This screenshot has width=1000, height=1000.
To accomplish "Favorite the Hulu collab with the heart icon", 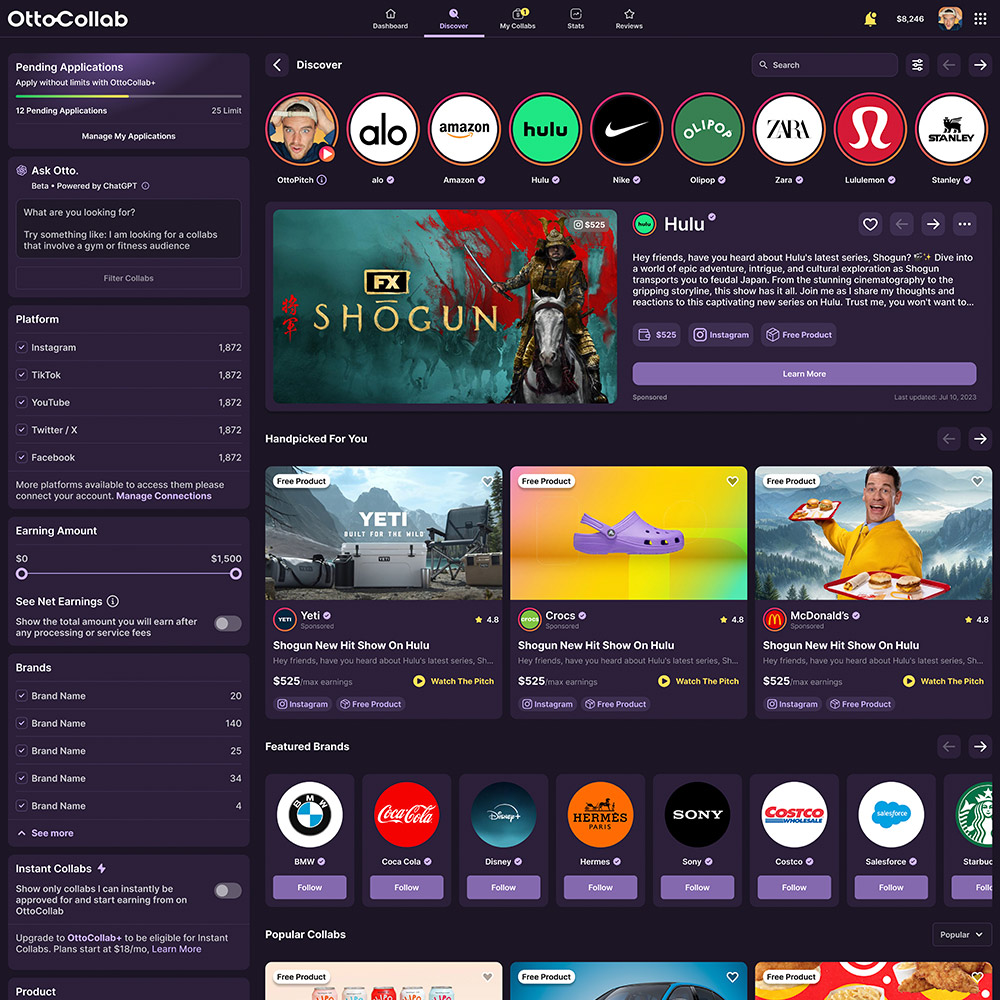I will coord(870,224).
